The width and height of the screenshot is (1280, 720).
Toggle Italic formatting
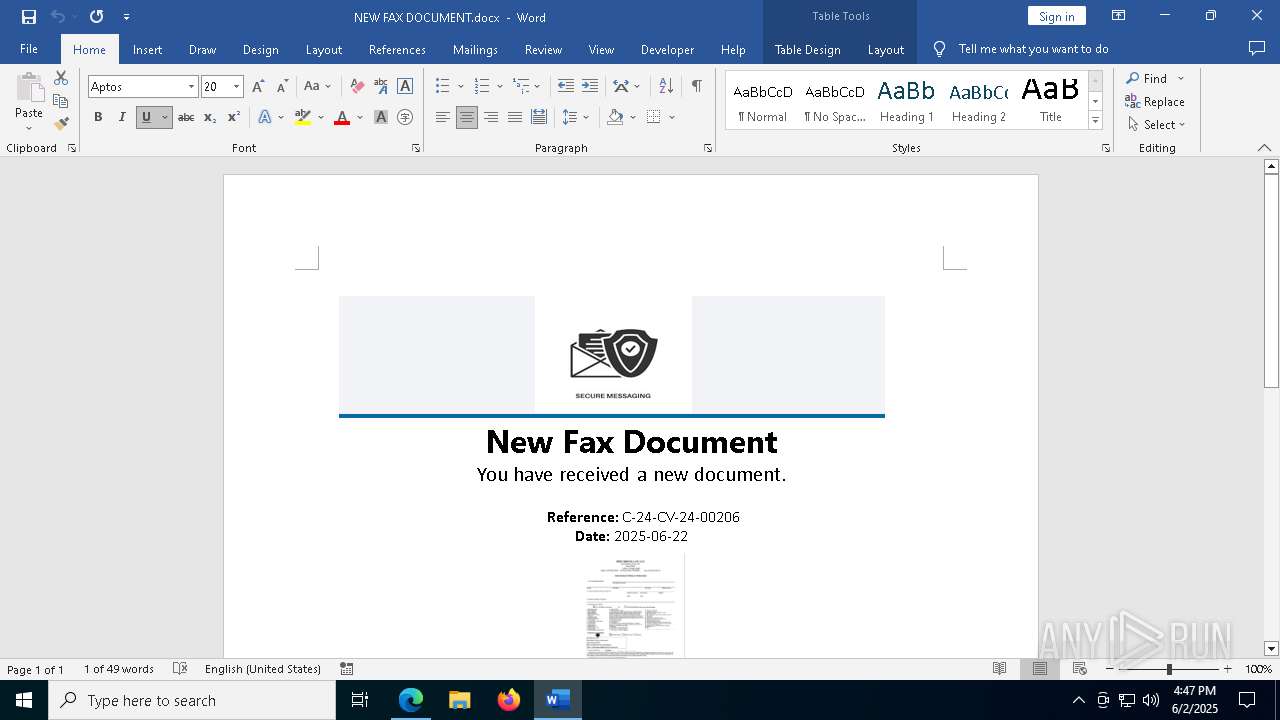122,117
